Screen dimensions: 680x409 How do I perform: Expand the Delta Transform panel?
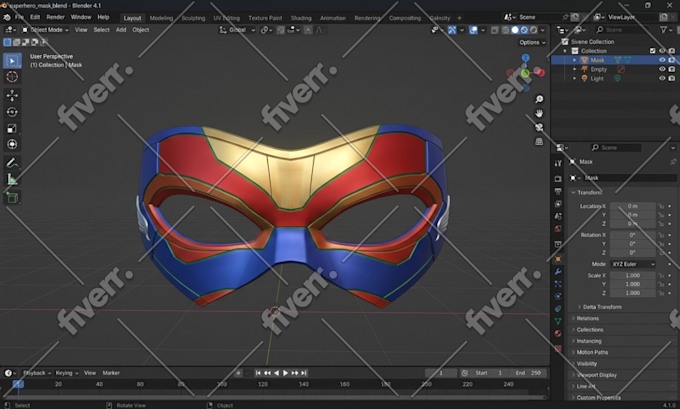click(x=599, y=307)
